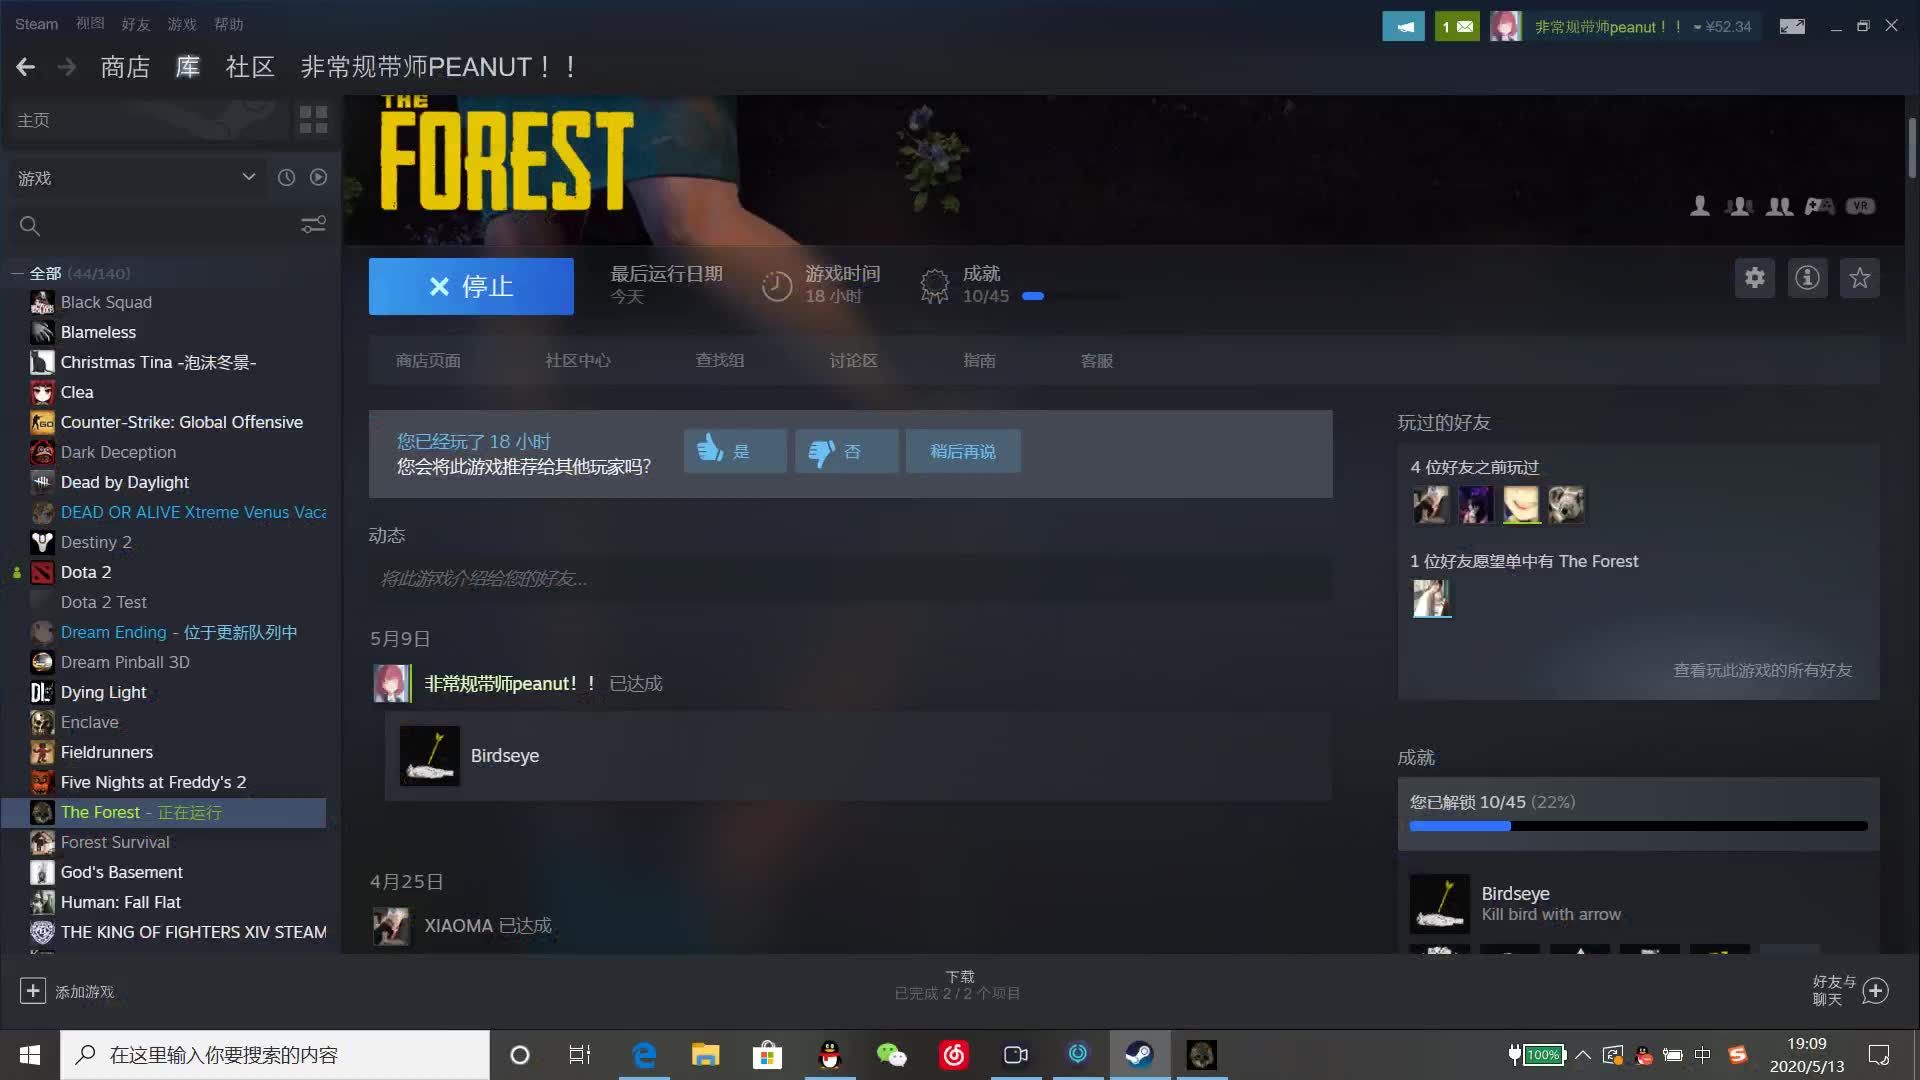Screen dimensions: 1920x1080
Task: Toggle the ready-to-play filter icon
Action: coord(318,177)
